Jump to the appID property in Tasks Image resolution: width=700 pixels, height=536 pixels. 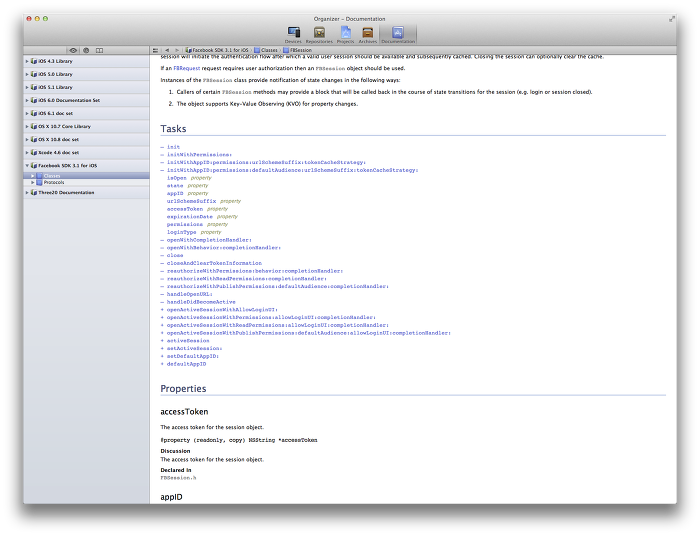175,193
